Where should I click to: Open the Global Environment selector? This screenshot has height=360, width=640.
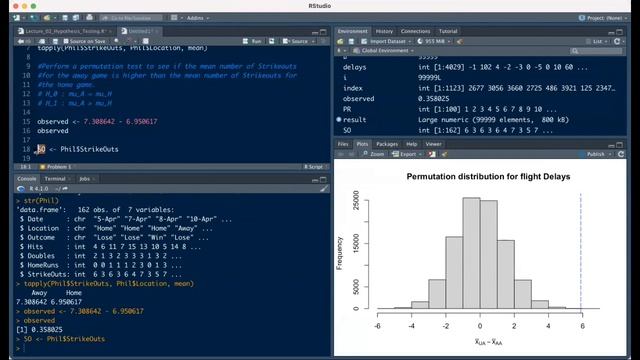pyautogui.click(x=384, y=51)
